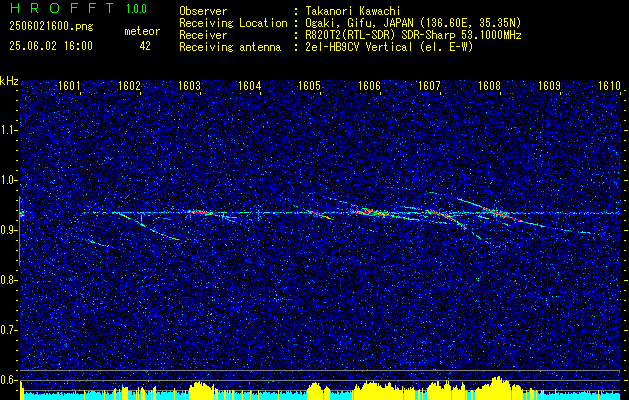629x400 pixels.
Task: Click the 'Observer' field label
Action: [203, 11]
